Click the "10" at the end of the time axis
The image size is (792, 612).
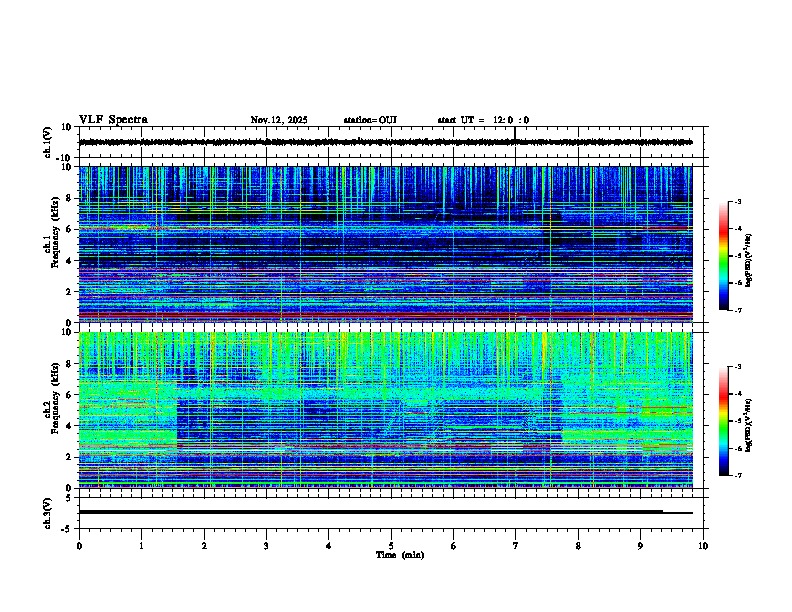(x=703, y=546)
